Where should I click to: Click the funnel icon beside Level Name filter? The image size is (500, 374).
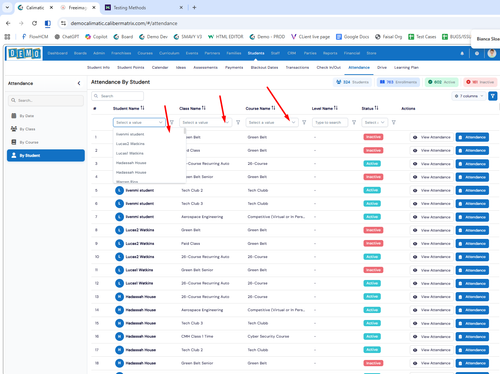pyautogui.click(x=354, y=122)
